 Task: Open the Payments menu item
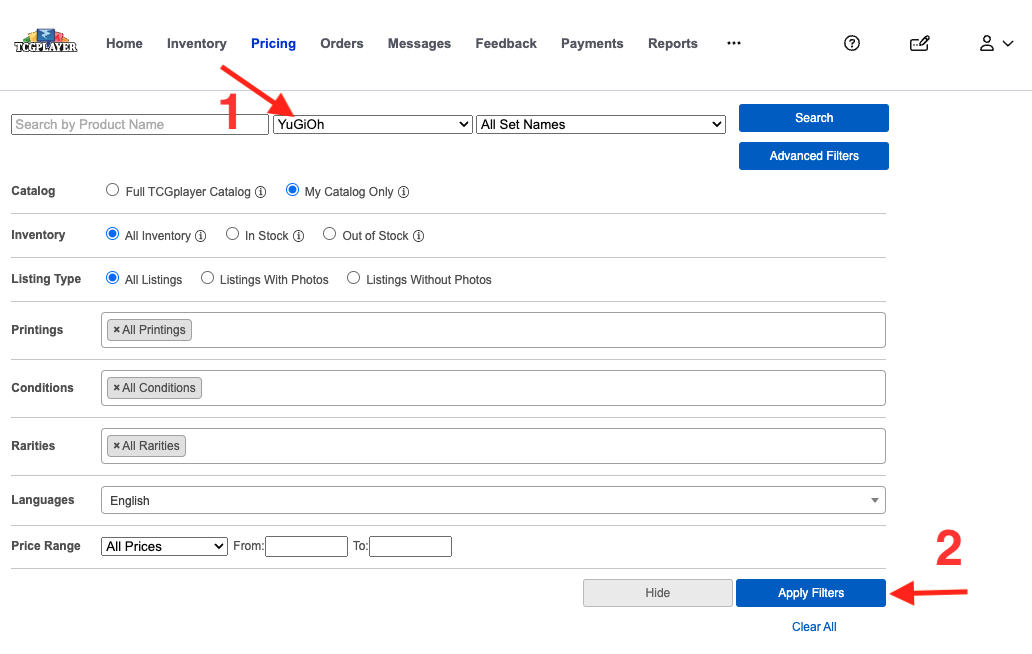[592, 43]
